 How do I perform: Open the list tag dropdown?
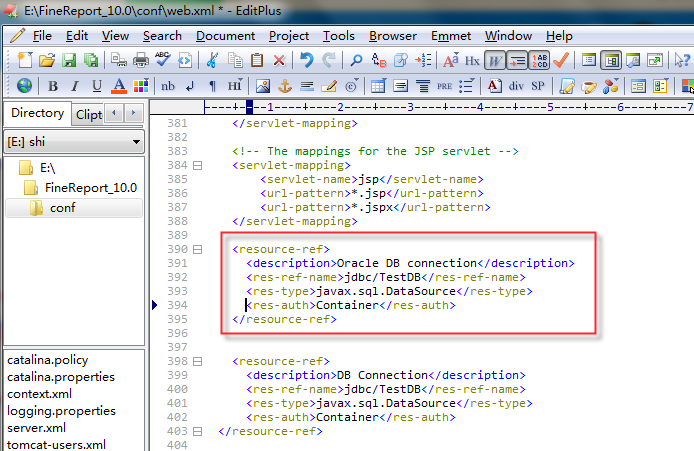(467, 86)
